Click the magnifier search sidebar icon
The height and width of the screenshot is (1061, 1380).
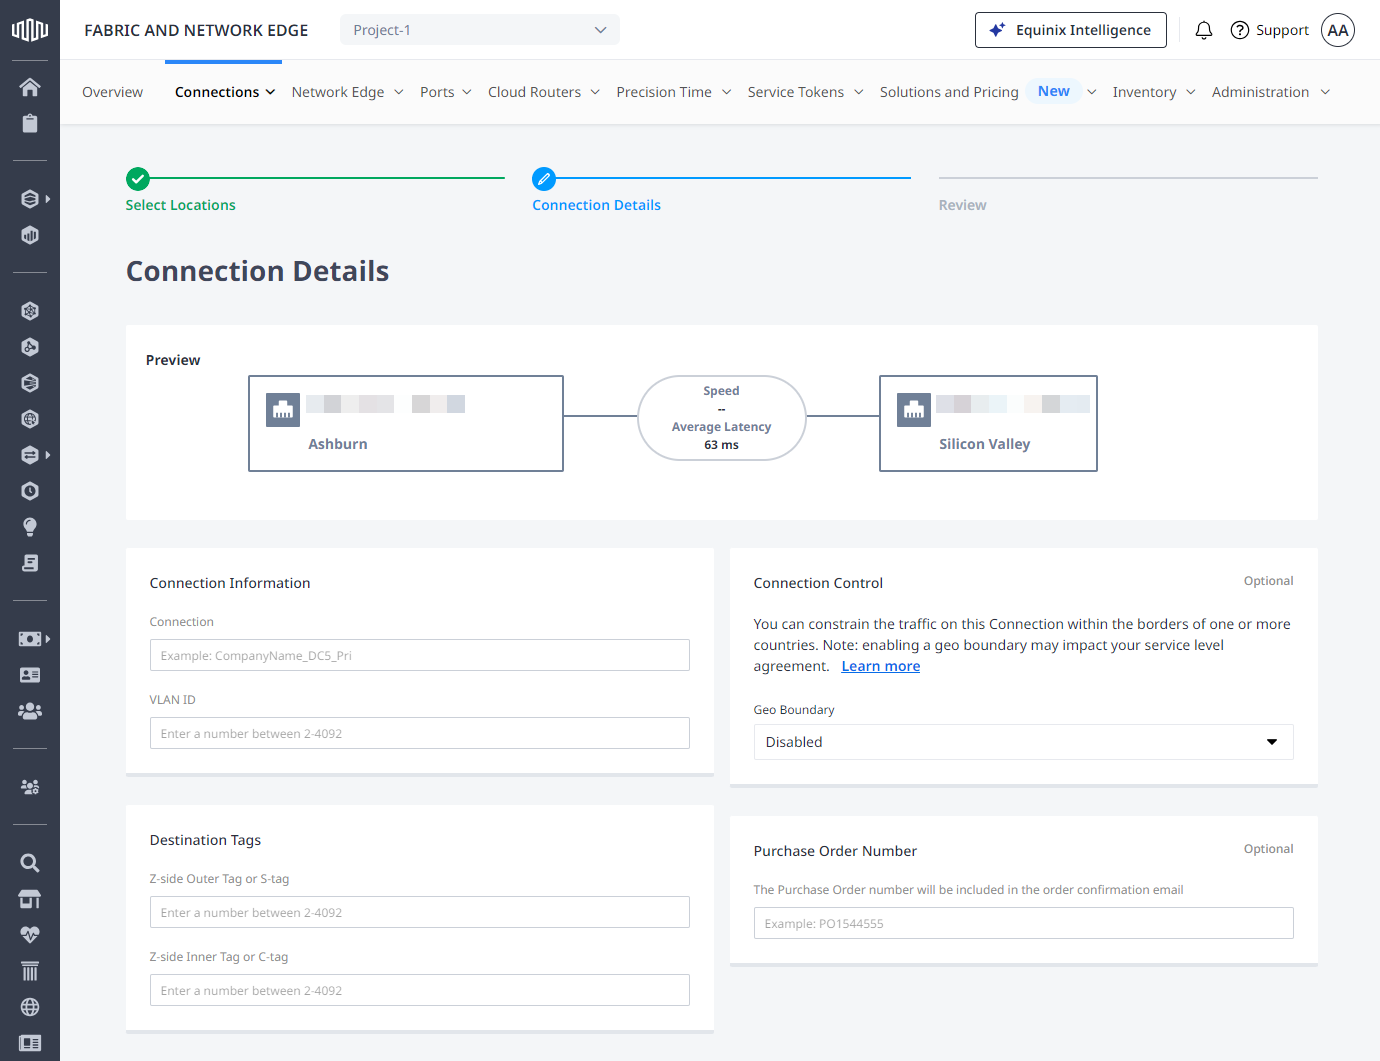(30, 863)
